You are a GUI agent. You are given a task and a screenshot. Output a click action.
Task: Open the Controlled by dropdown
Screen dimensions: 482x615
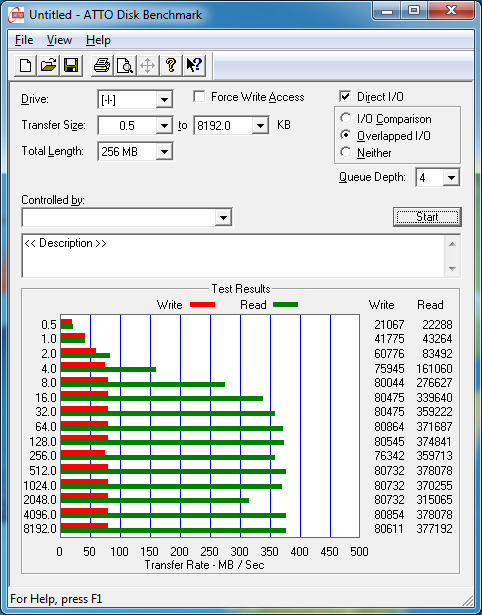[223, 217]
